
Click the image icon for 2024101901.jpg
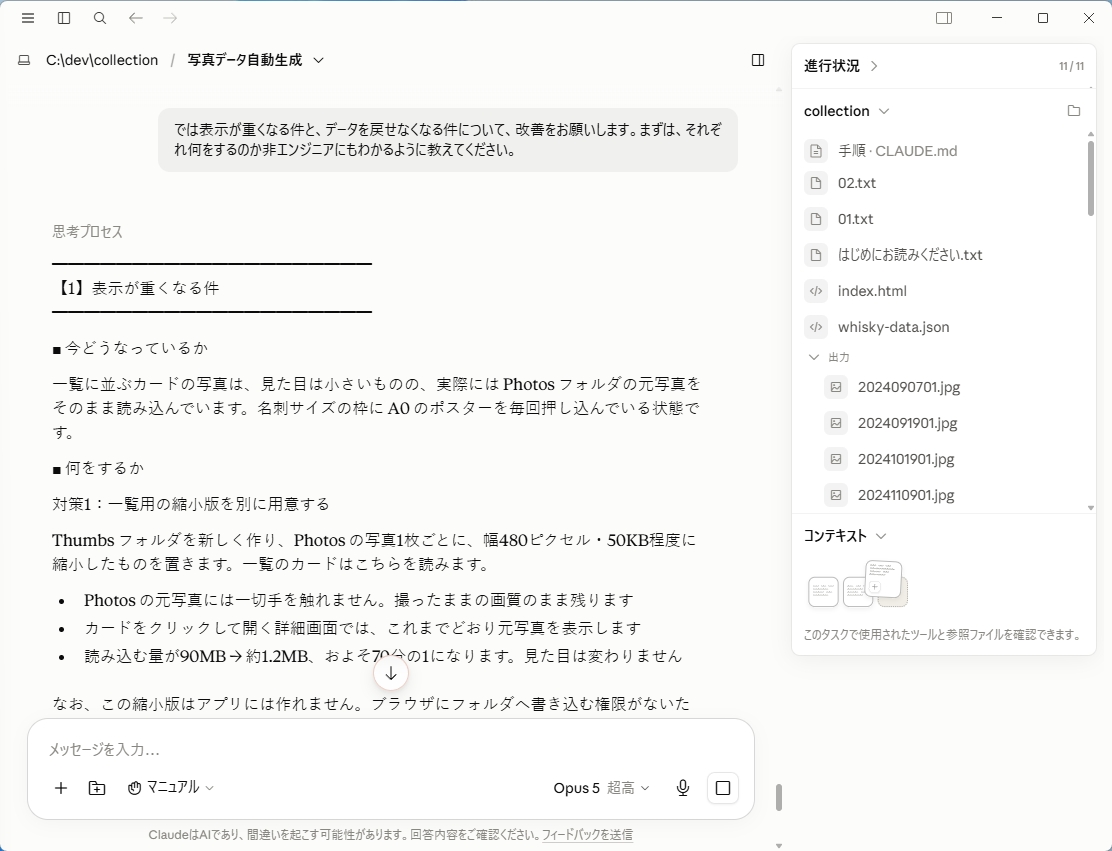[836, 460]
